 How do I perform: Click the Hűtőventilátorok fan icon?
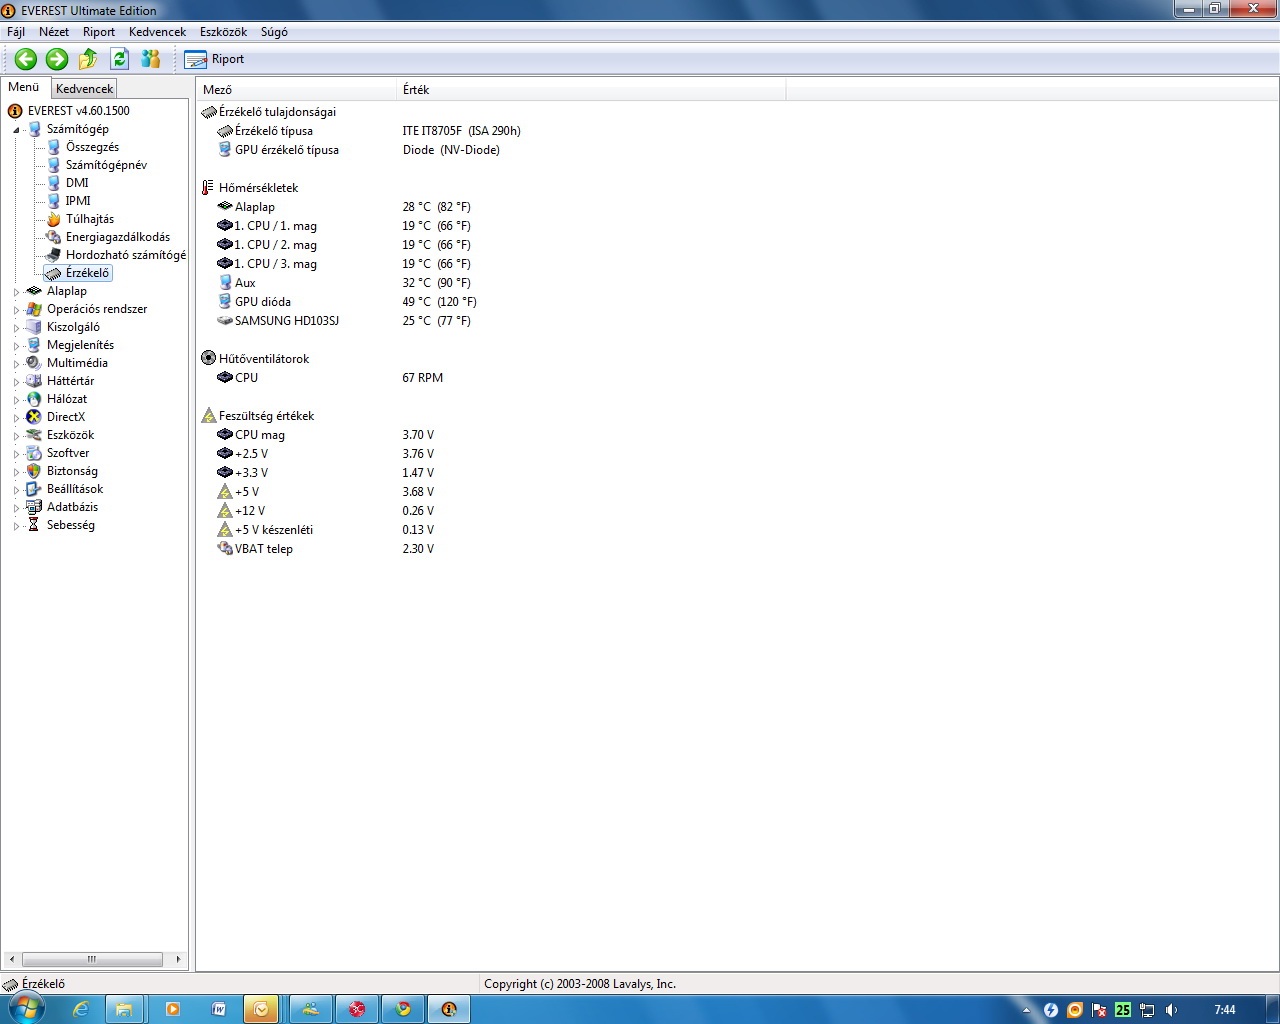point(208,358)
